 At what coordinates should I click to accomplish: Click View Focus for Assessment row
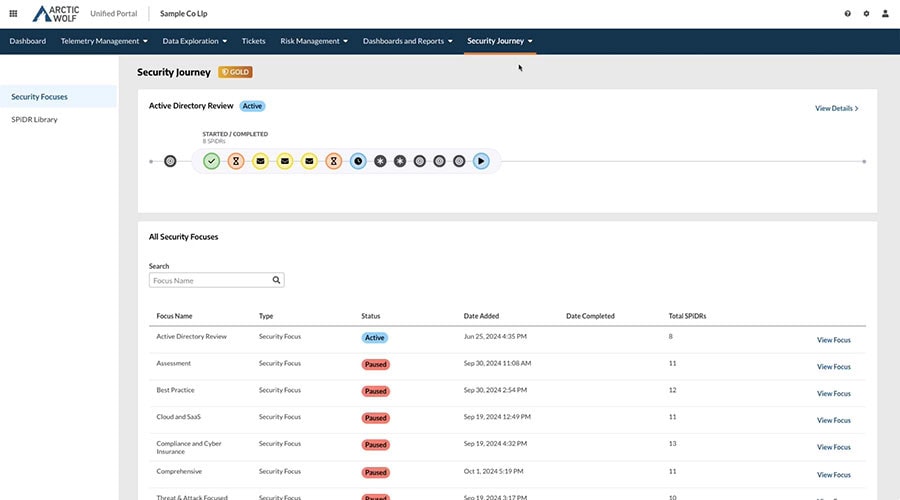click(x=833, y=366)
